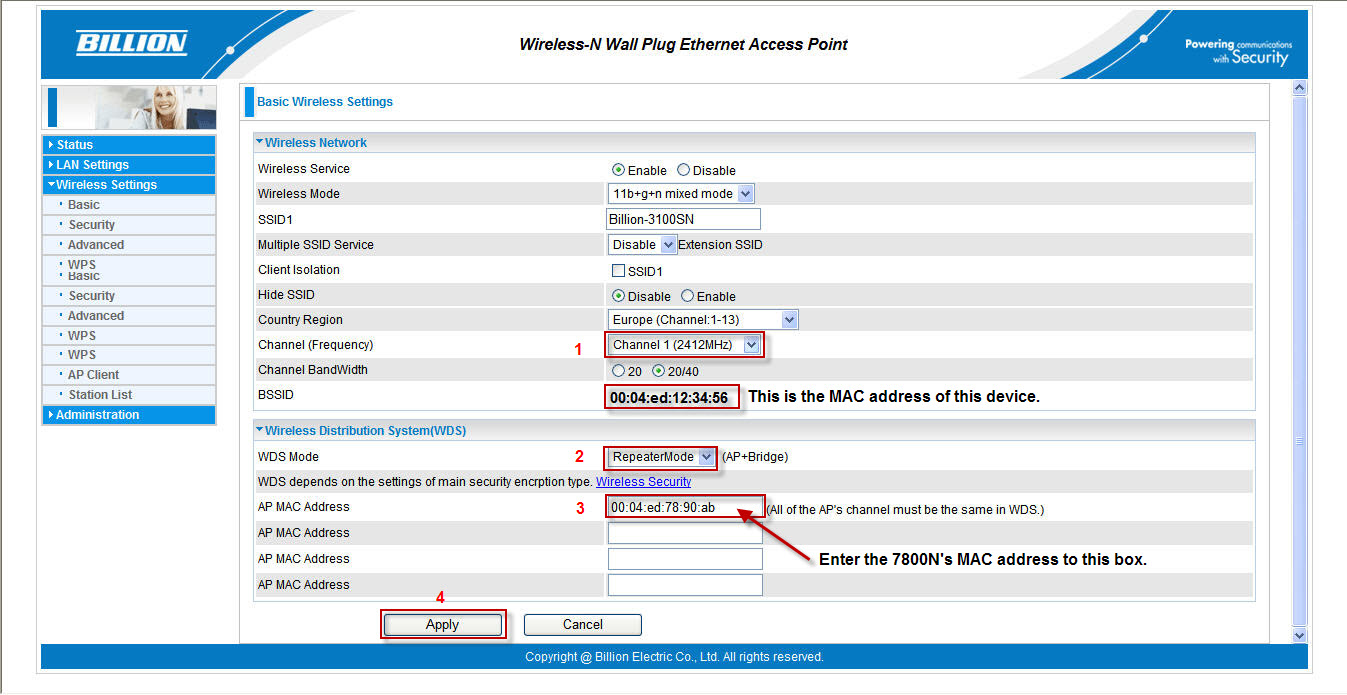Viewport: 1347px width, 695px height.
Task: Expand the LAN Settings sidebar menu
Action: (x=129, y=165)
